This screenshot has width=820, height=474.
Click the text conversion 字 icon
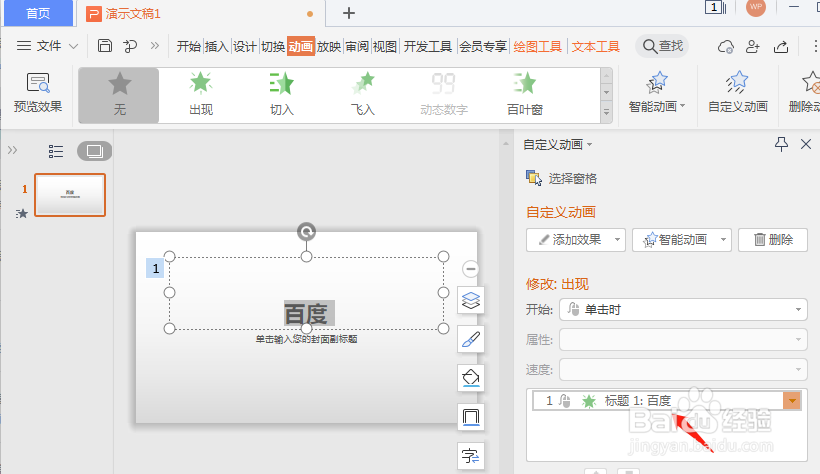(x=471, y=456)
